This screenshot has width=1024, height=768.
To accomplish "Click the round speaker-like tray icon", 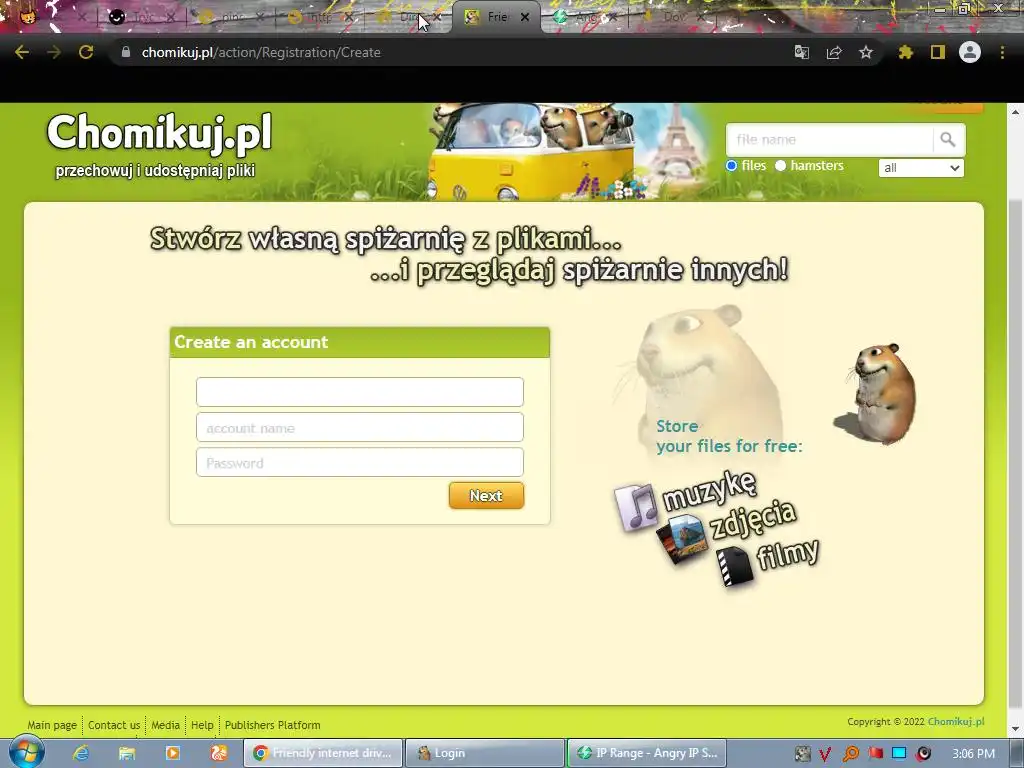I will (923, 754).
